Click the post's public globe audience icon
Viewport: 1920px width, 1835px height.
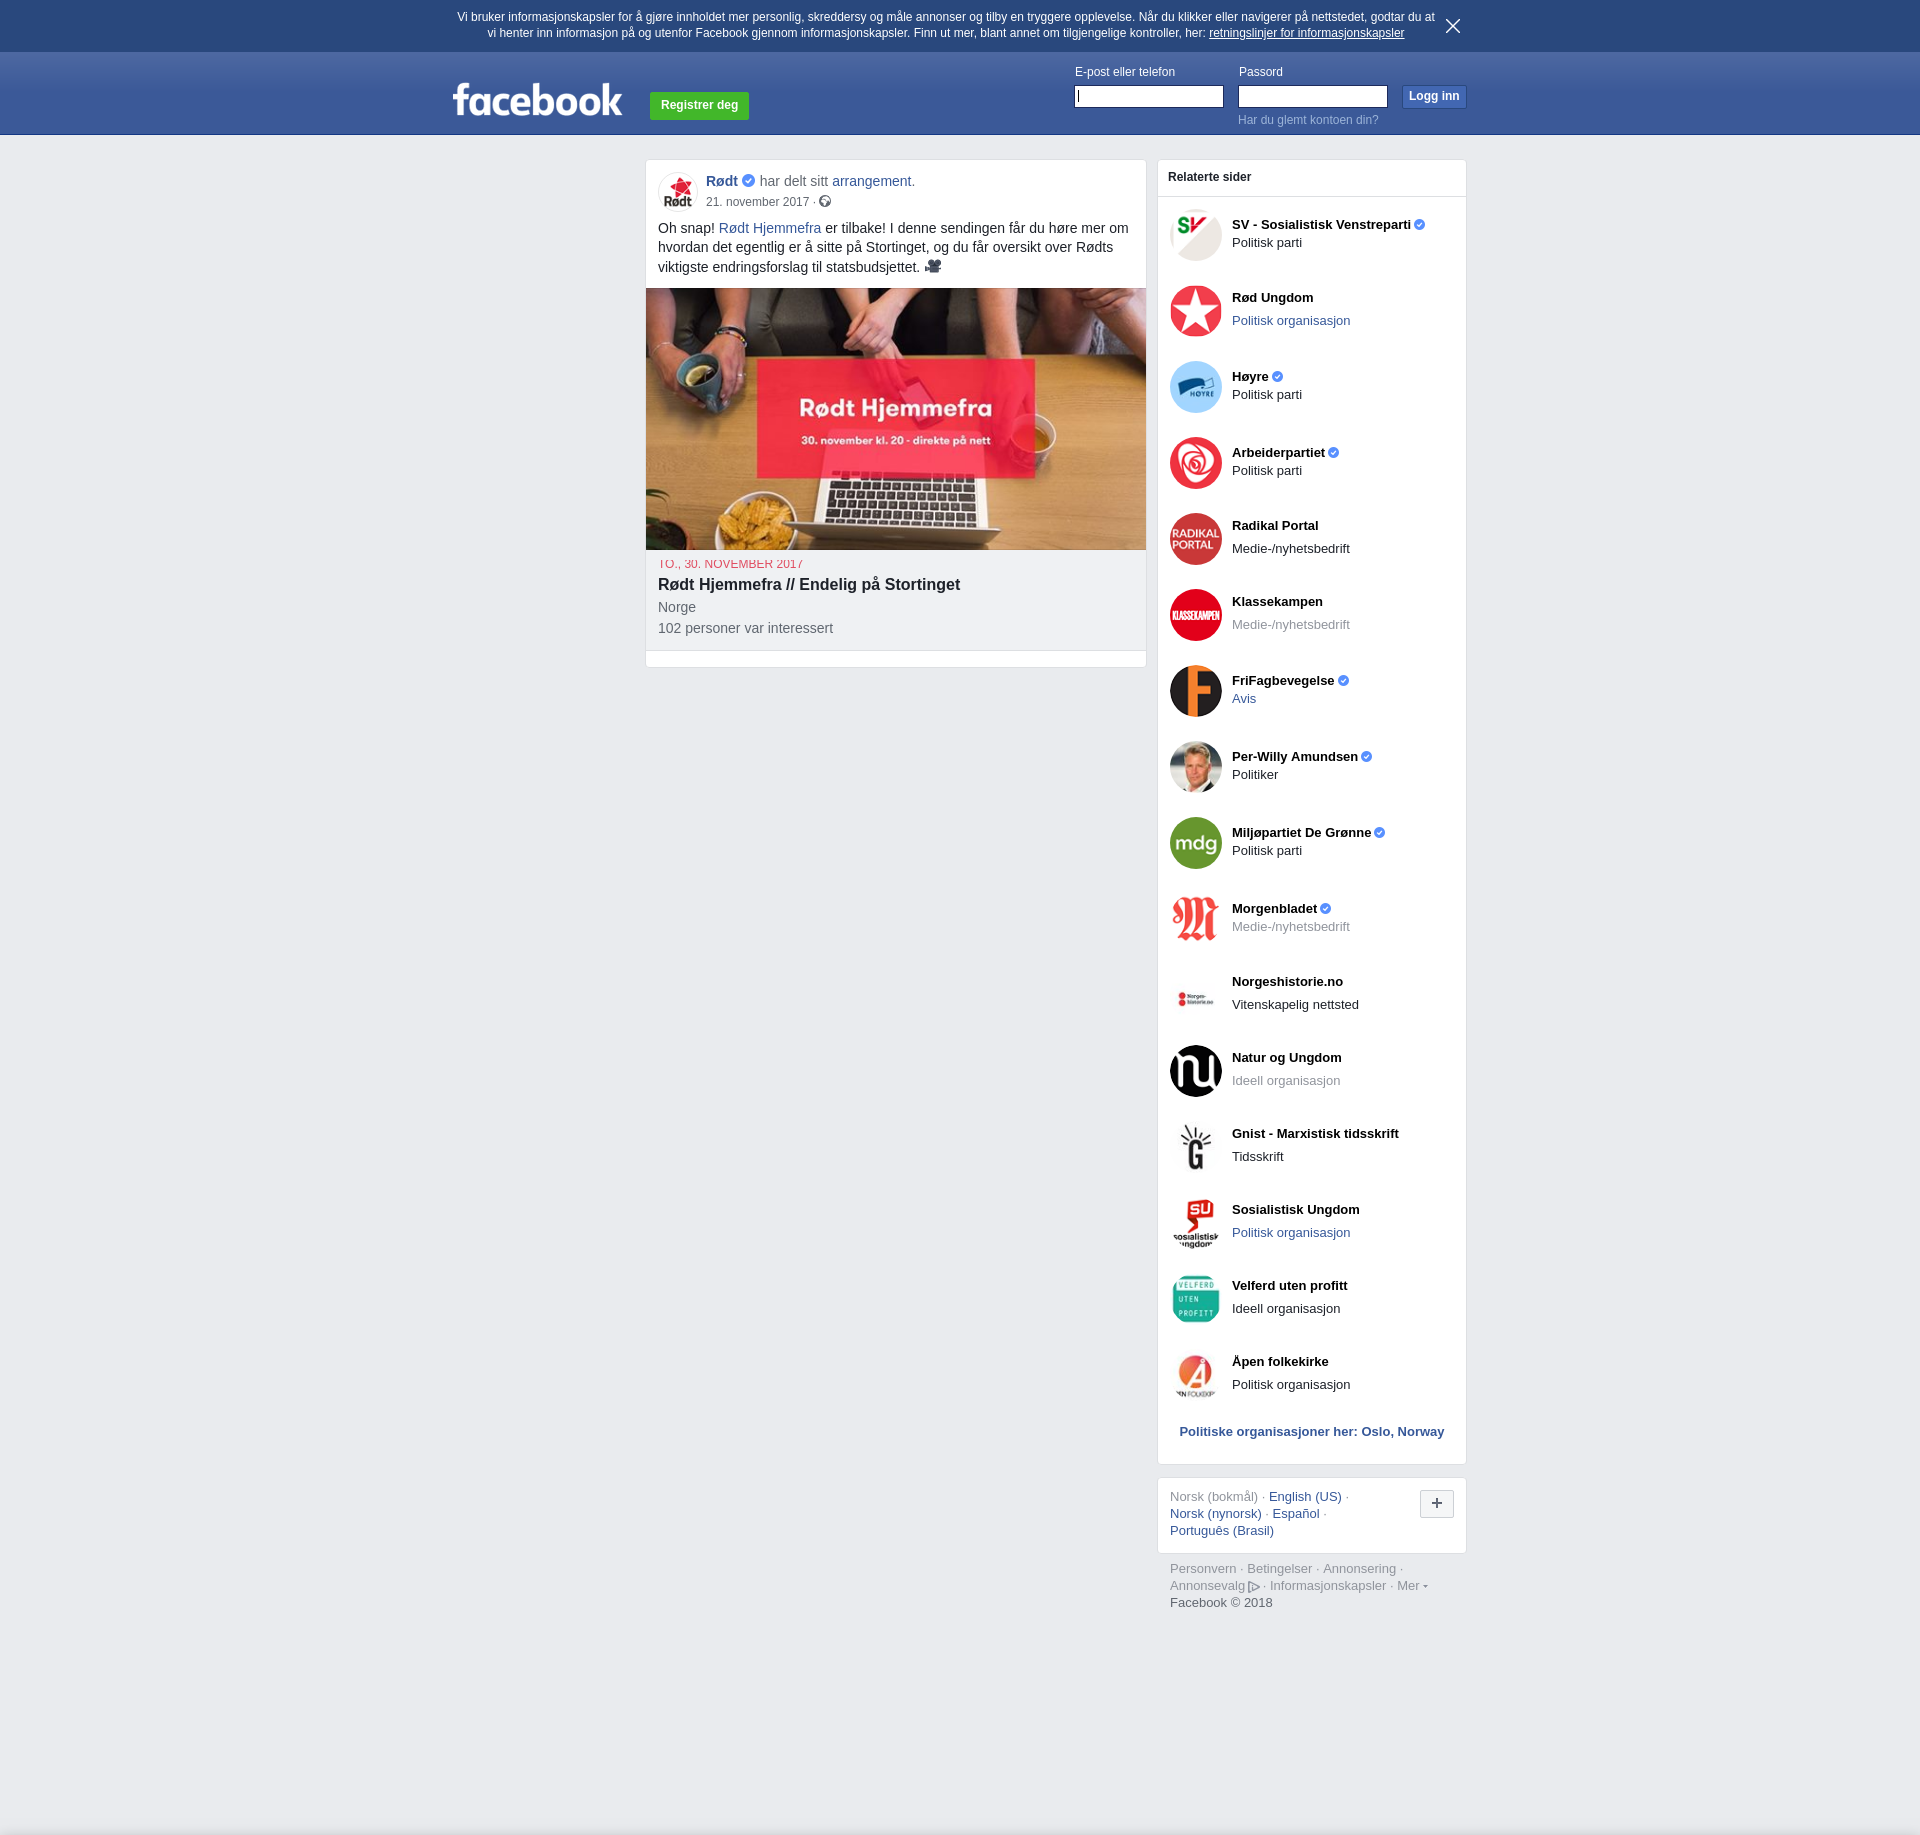(825, 202)
